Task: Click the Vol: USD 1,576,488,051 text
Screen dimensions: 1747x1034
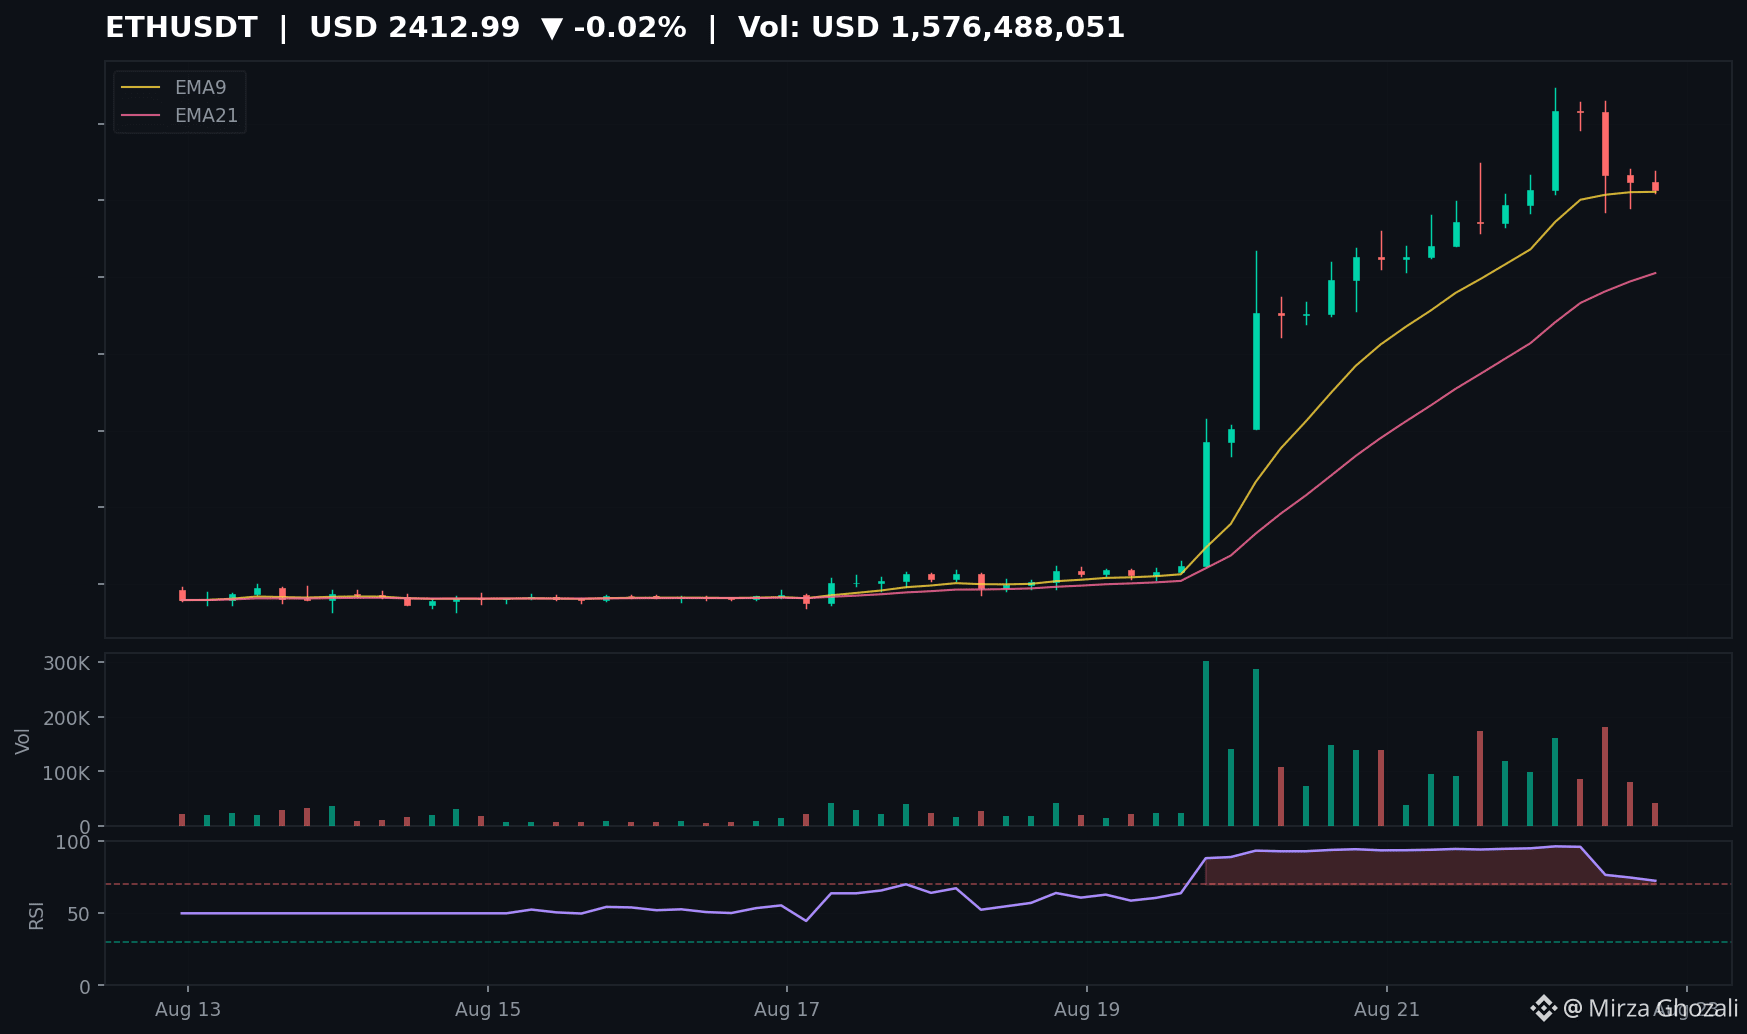Action: 931,27
